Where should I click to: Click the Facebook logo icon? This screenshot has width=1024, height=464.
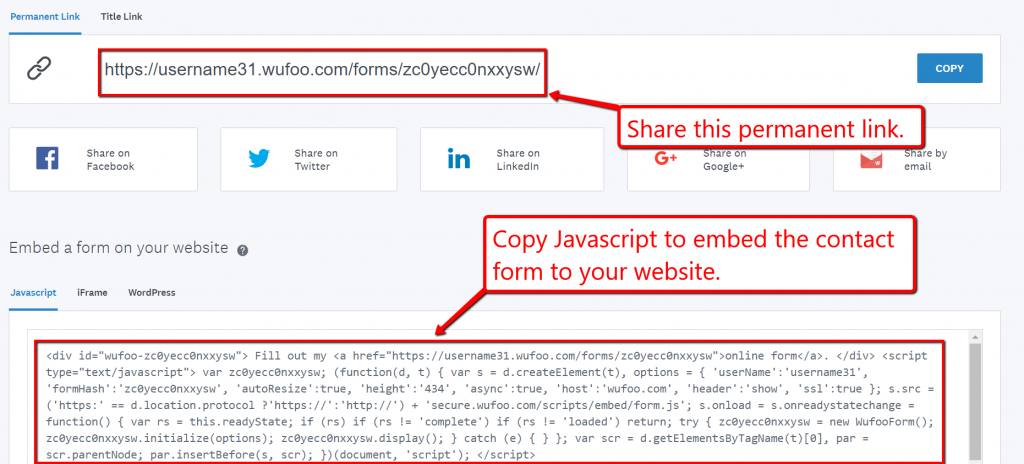(47, 159)
